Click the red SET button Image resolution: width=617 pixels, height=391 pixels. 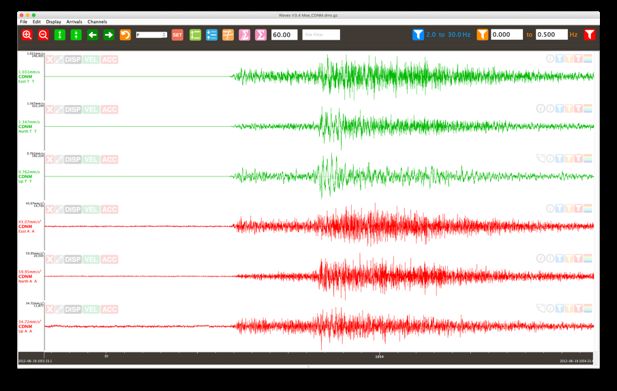point(177,35)
